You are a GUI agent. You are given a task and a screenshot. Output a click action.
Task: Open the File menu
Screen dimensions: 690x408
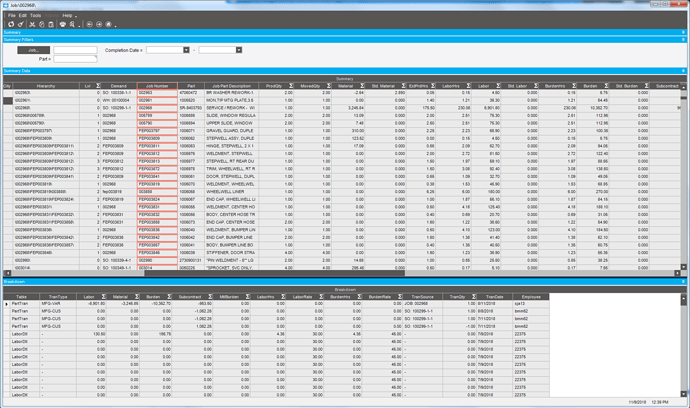point(12,15)
